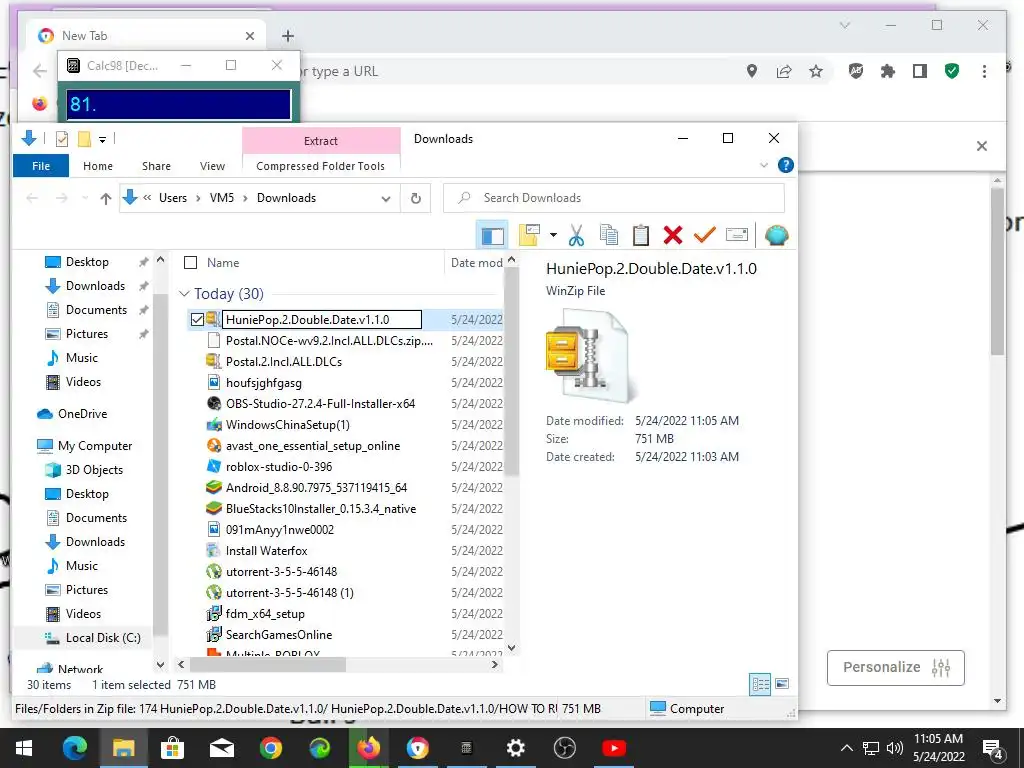This screenshot has height=768, width=1024.
Task: Switch to Details view icon in status bar
Action: [760, 684]
